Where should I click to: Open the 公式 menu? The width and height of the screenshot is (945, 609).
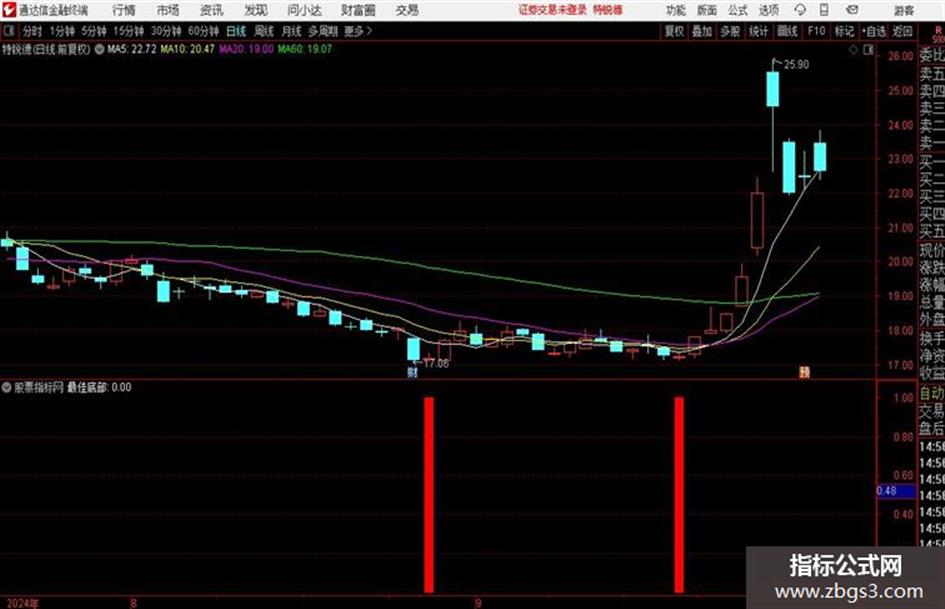(738, 10)
